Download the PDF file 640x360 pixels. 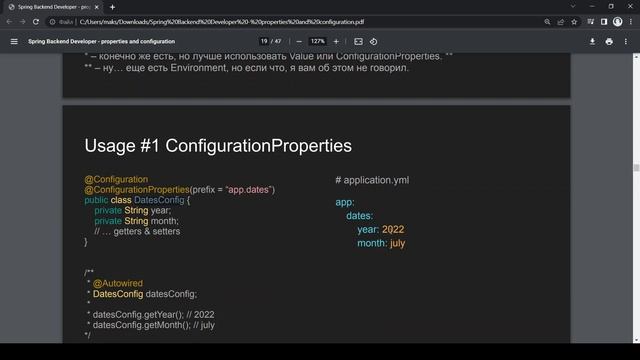592,42
